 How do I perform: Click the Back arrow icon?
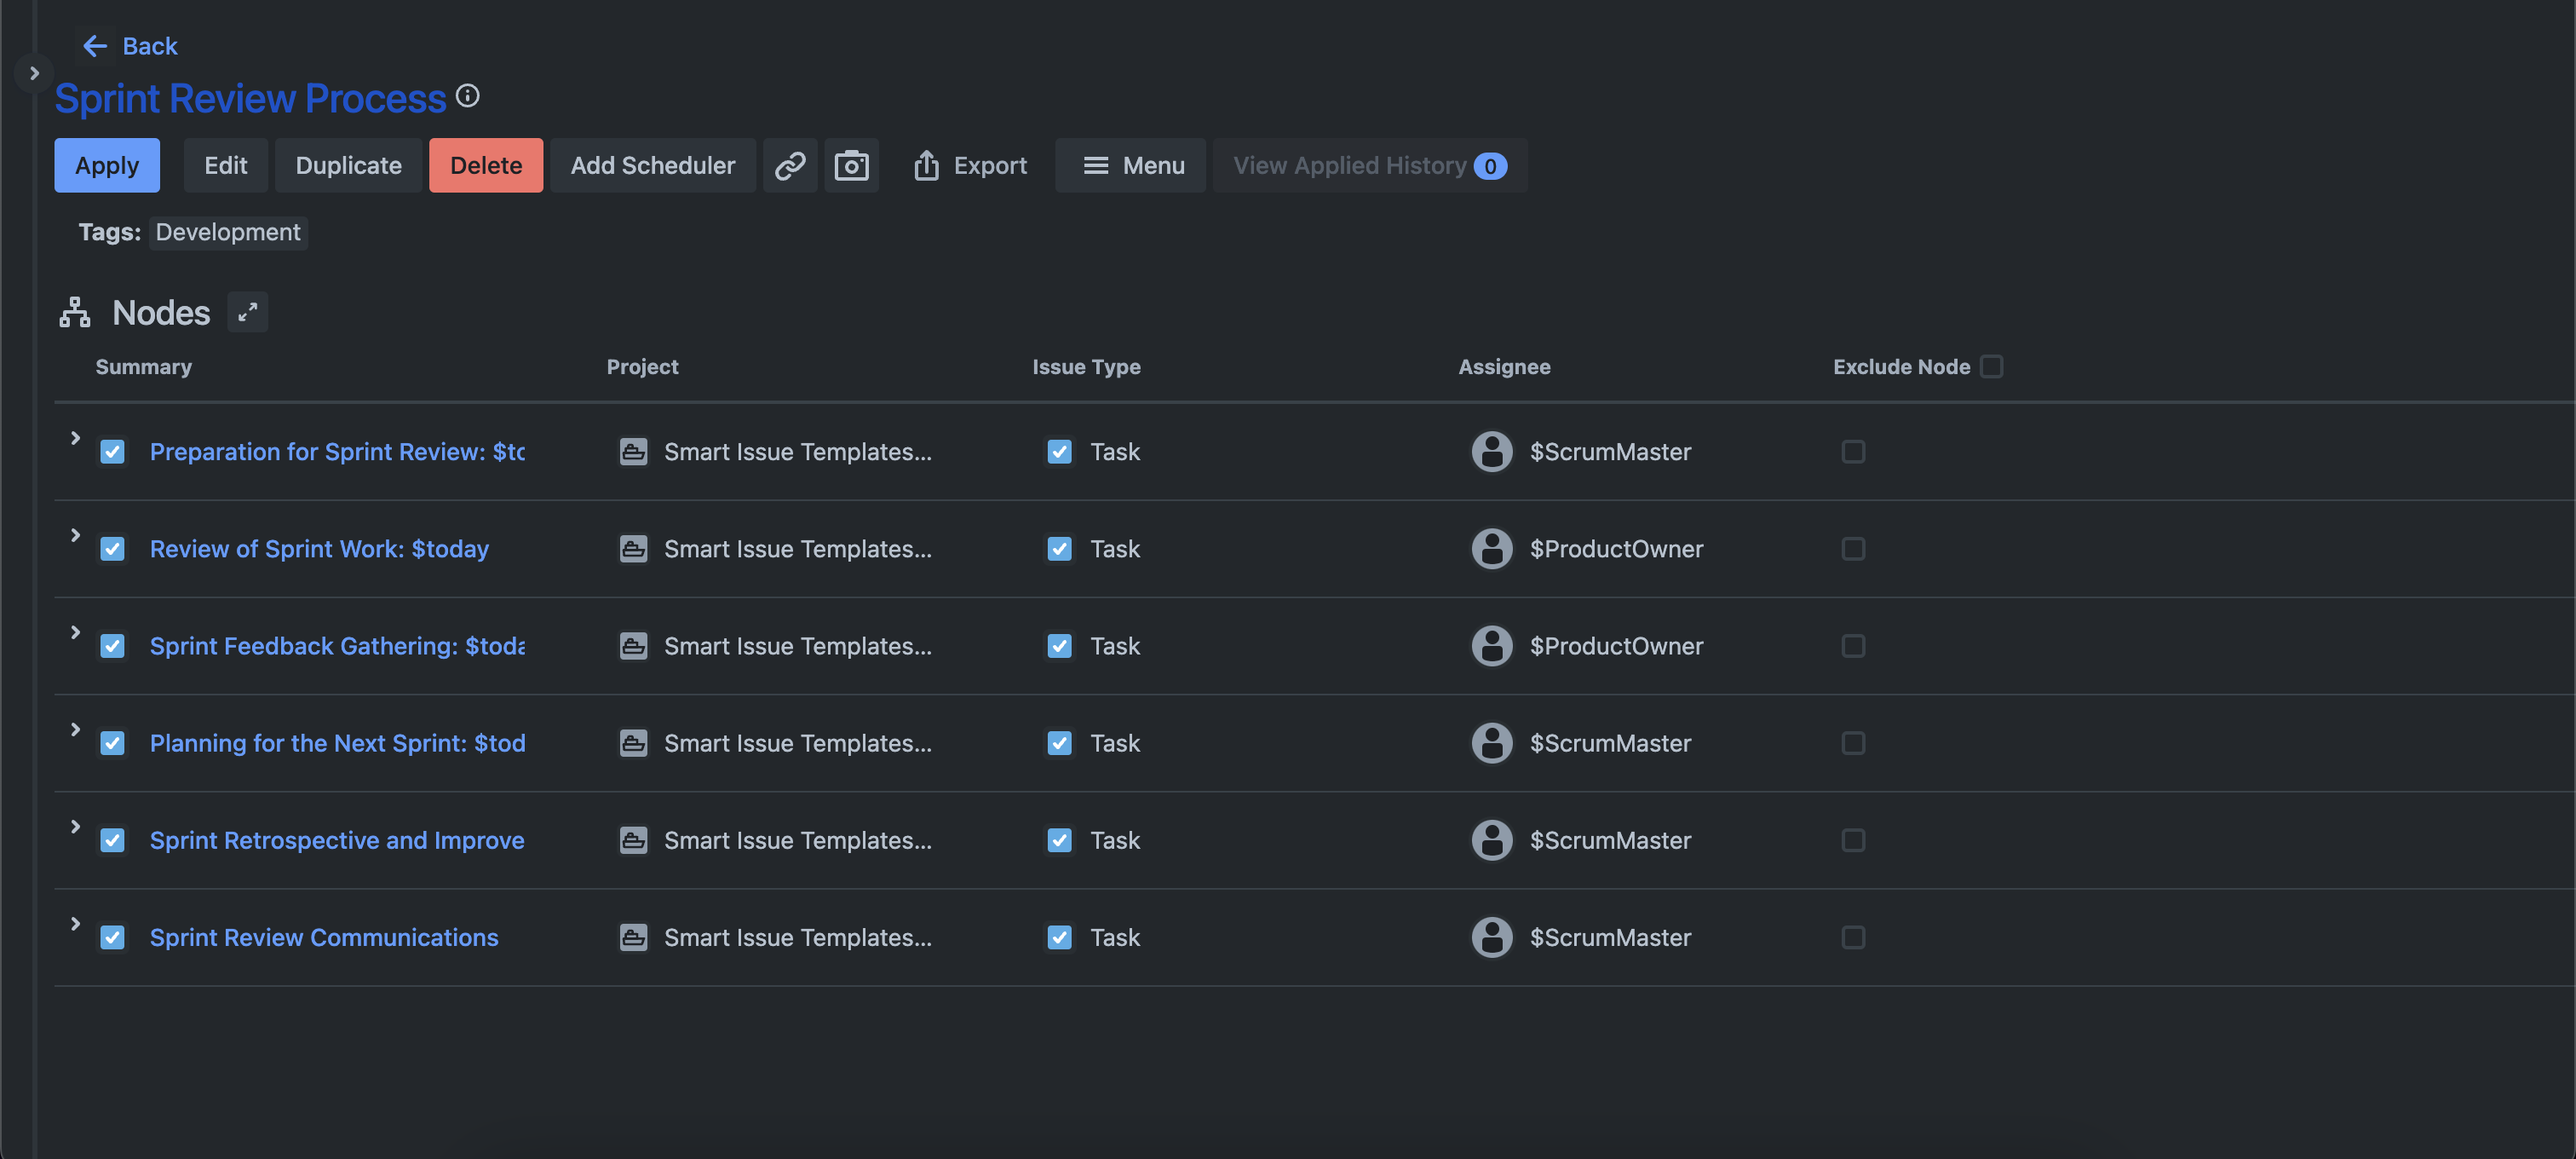click(95, 46)
